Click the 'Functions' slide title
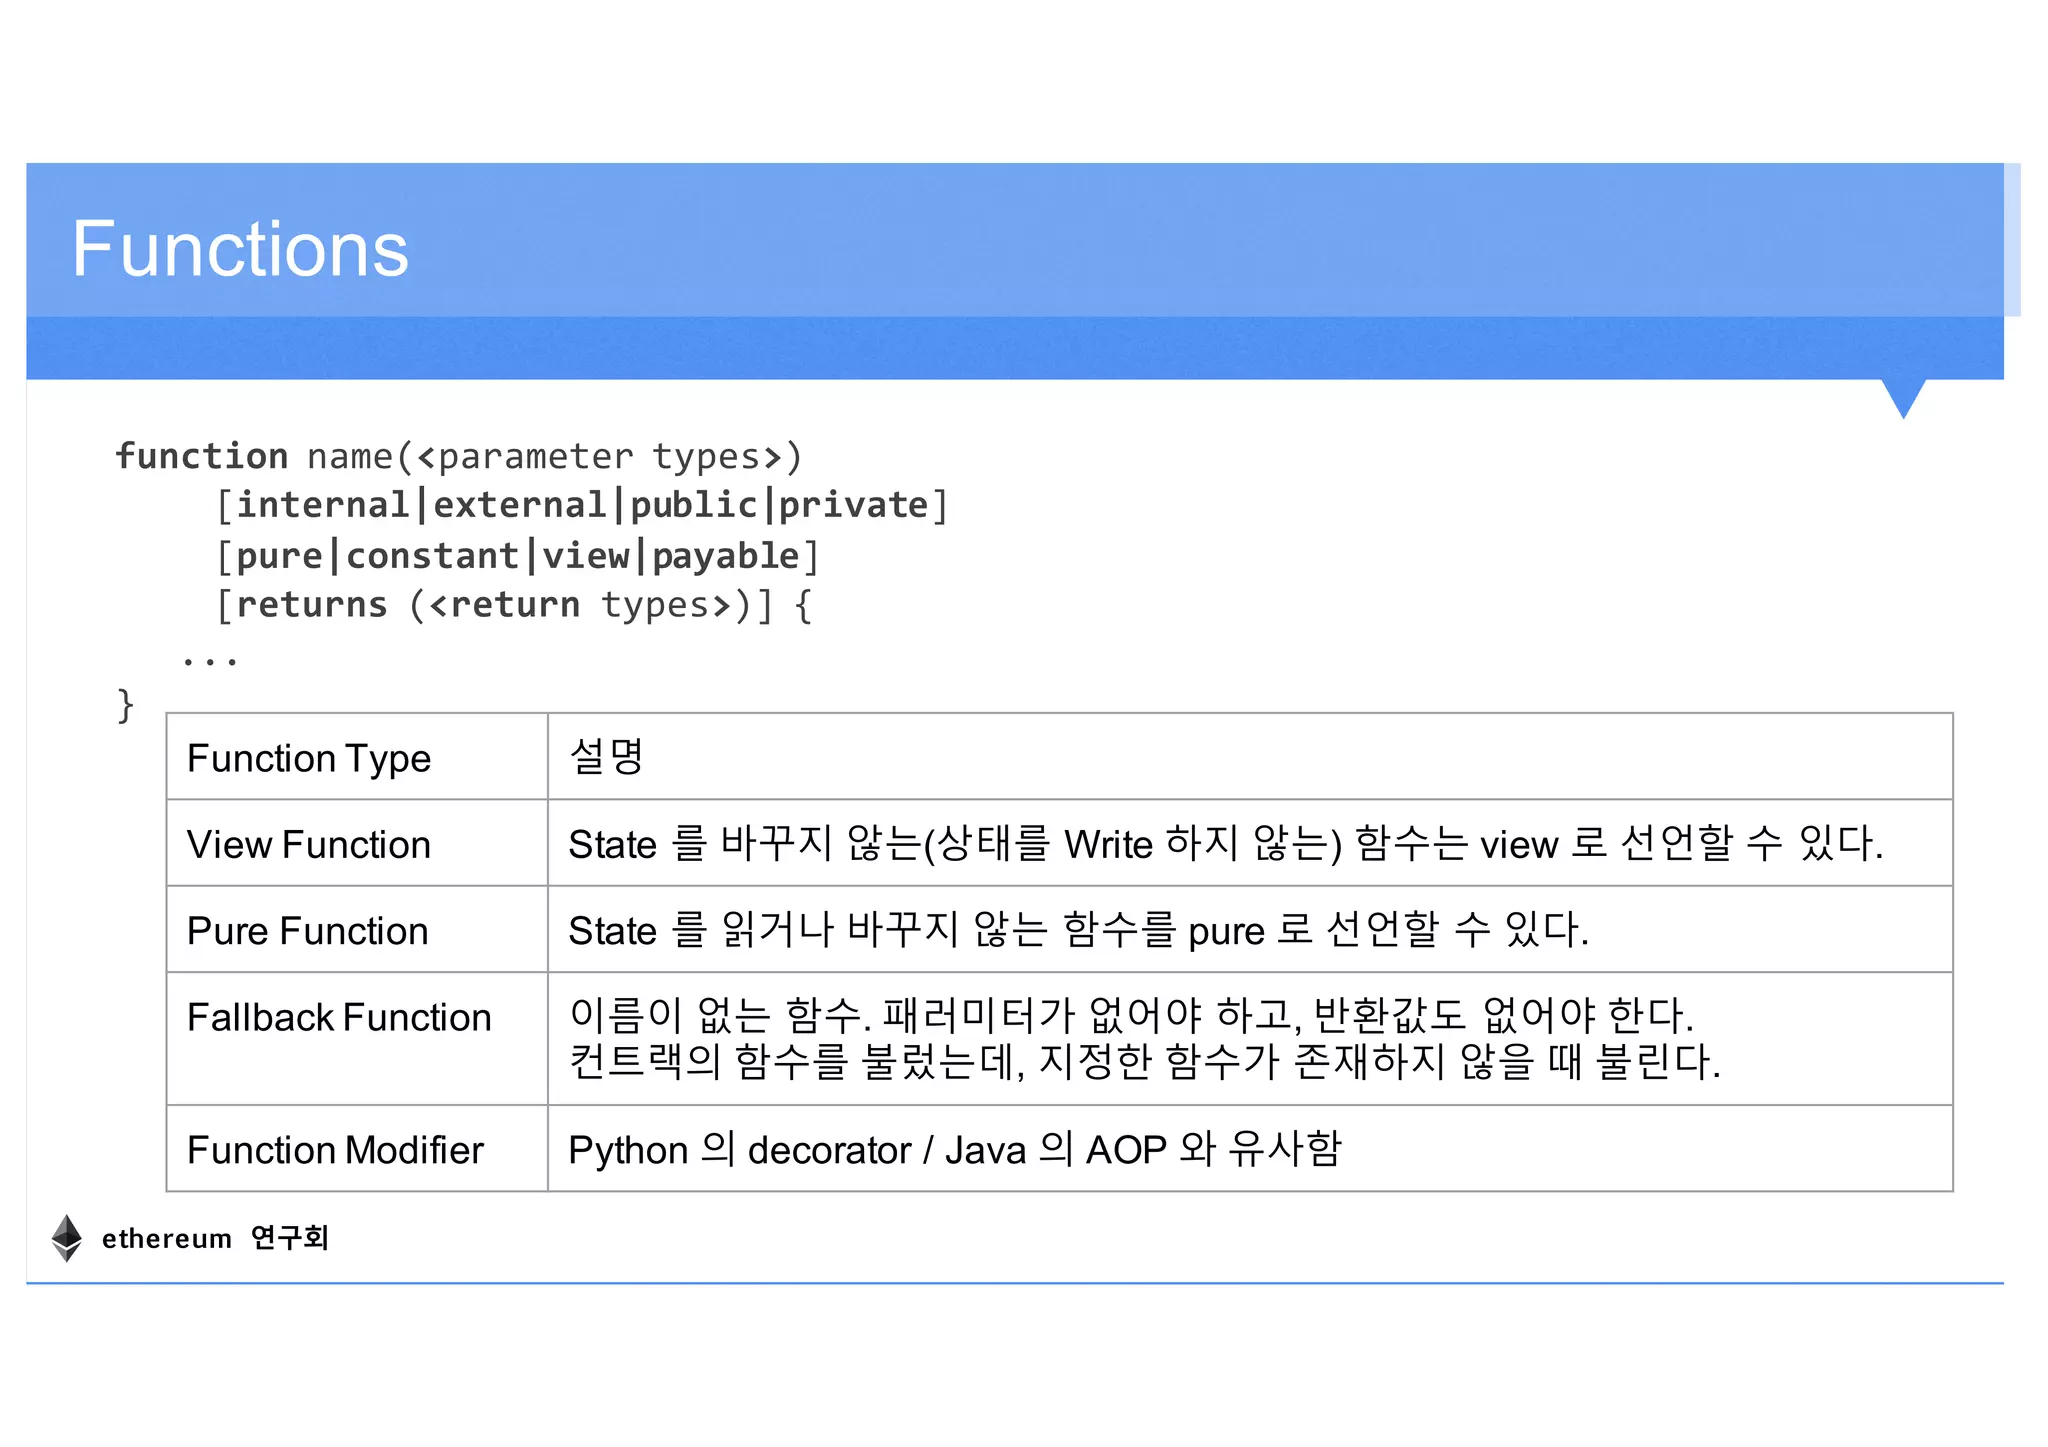This screenshot has height=1447, width=2048. 240,249
